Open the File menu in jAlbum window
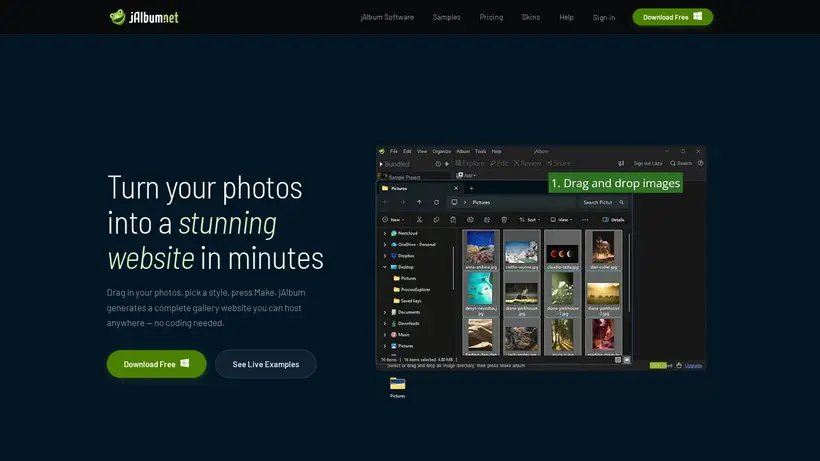Viewport: 820px width, 461px height. 394,152
